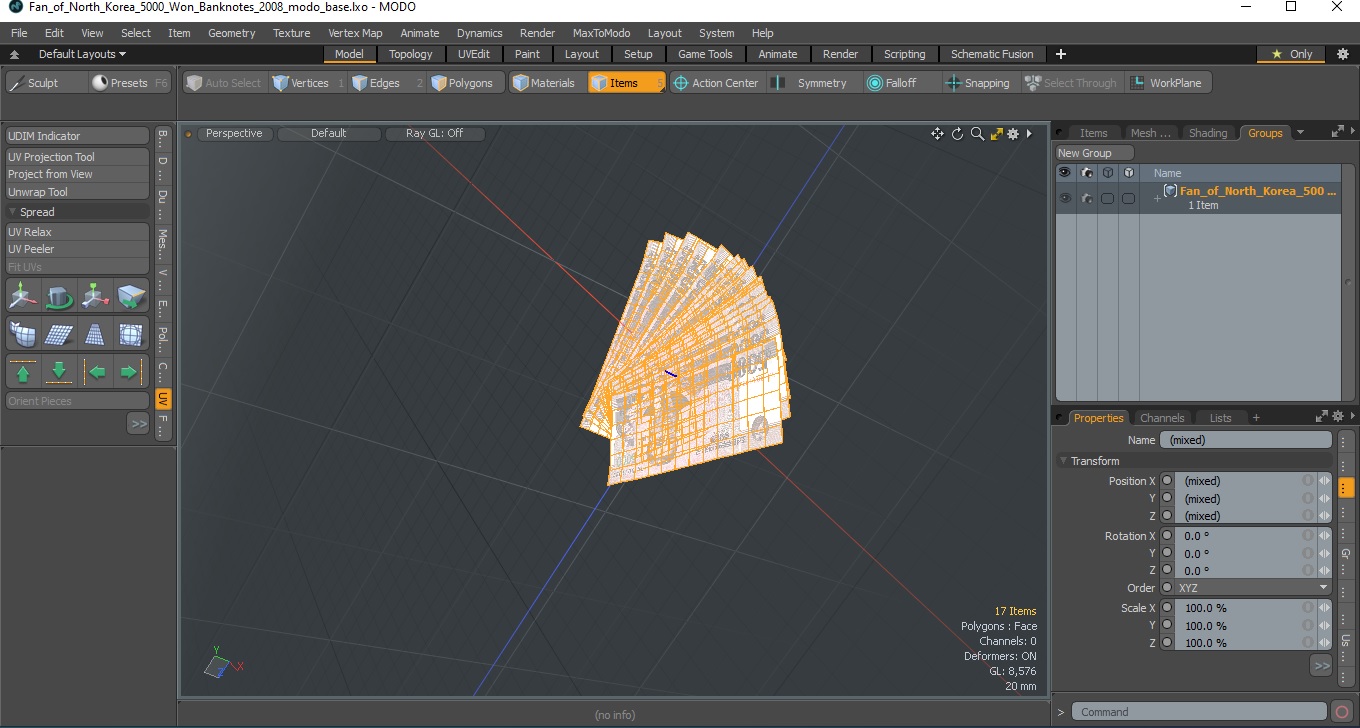The width and height of the screenshot is (1360, 728).
Task: Toggle Position X channel circle
Action: pos(1167,481)
